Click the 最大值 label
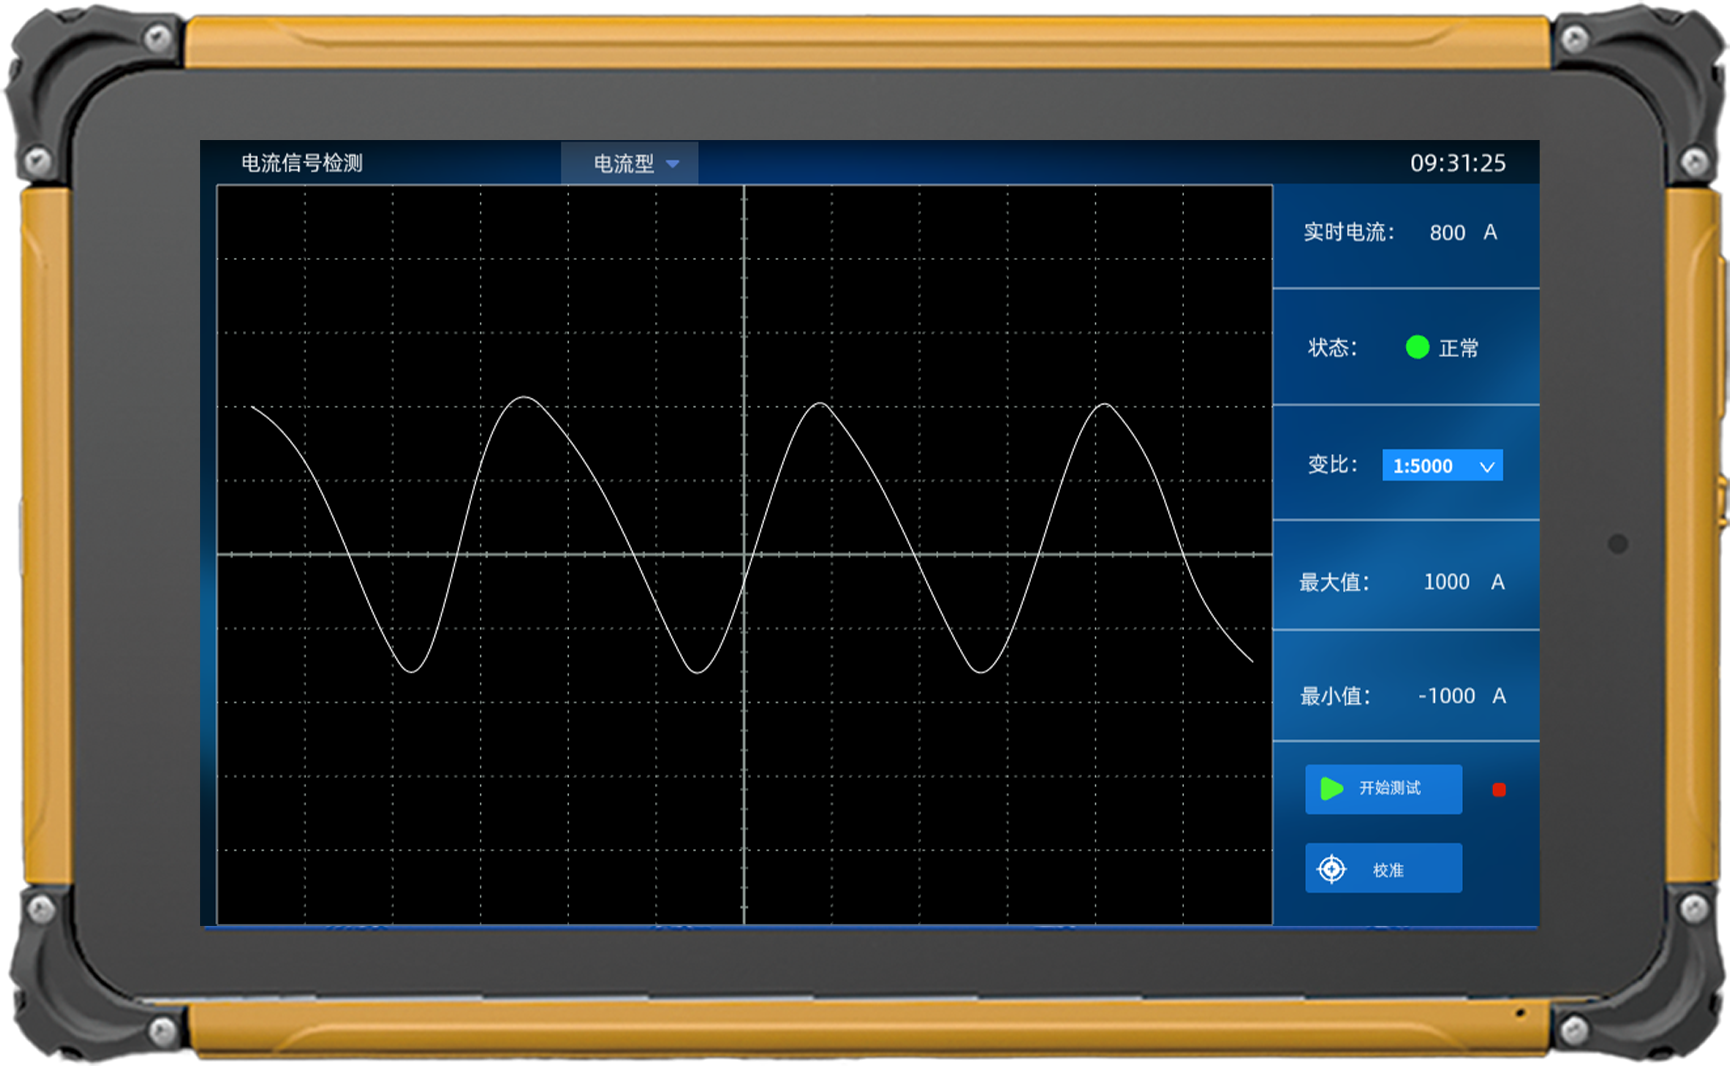 click(x=1334, y=582)
